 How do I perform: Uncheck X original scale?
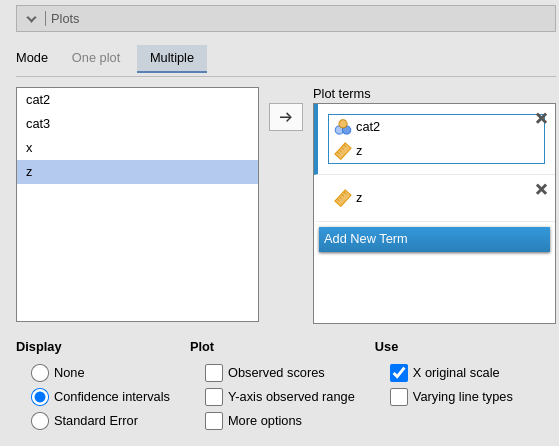point(399,373)
